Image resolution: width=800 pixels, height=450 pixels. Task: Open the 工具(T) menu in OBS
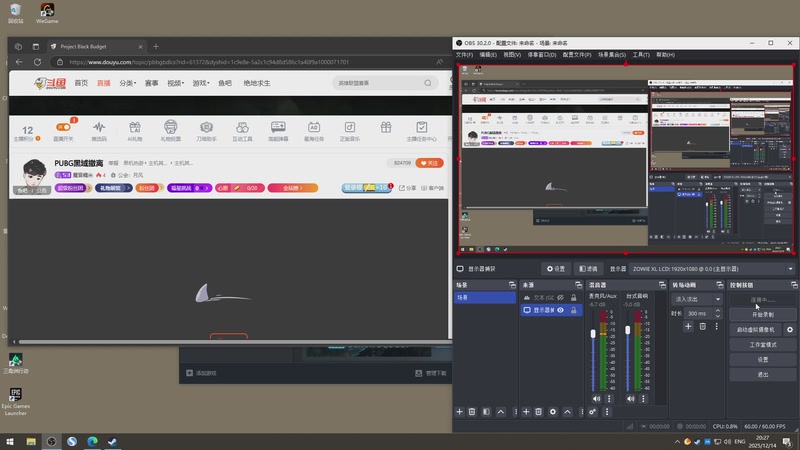coord(641,55)
